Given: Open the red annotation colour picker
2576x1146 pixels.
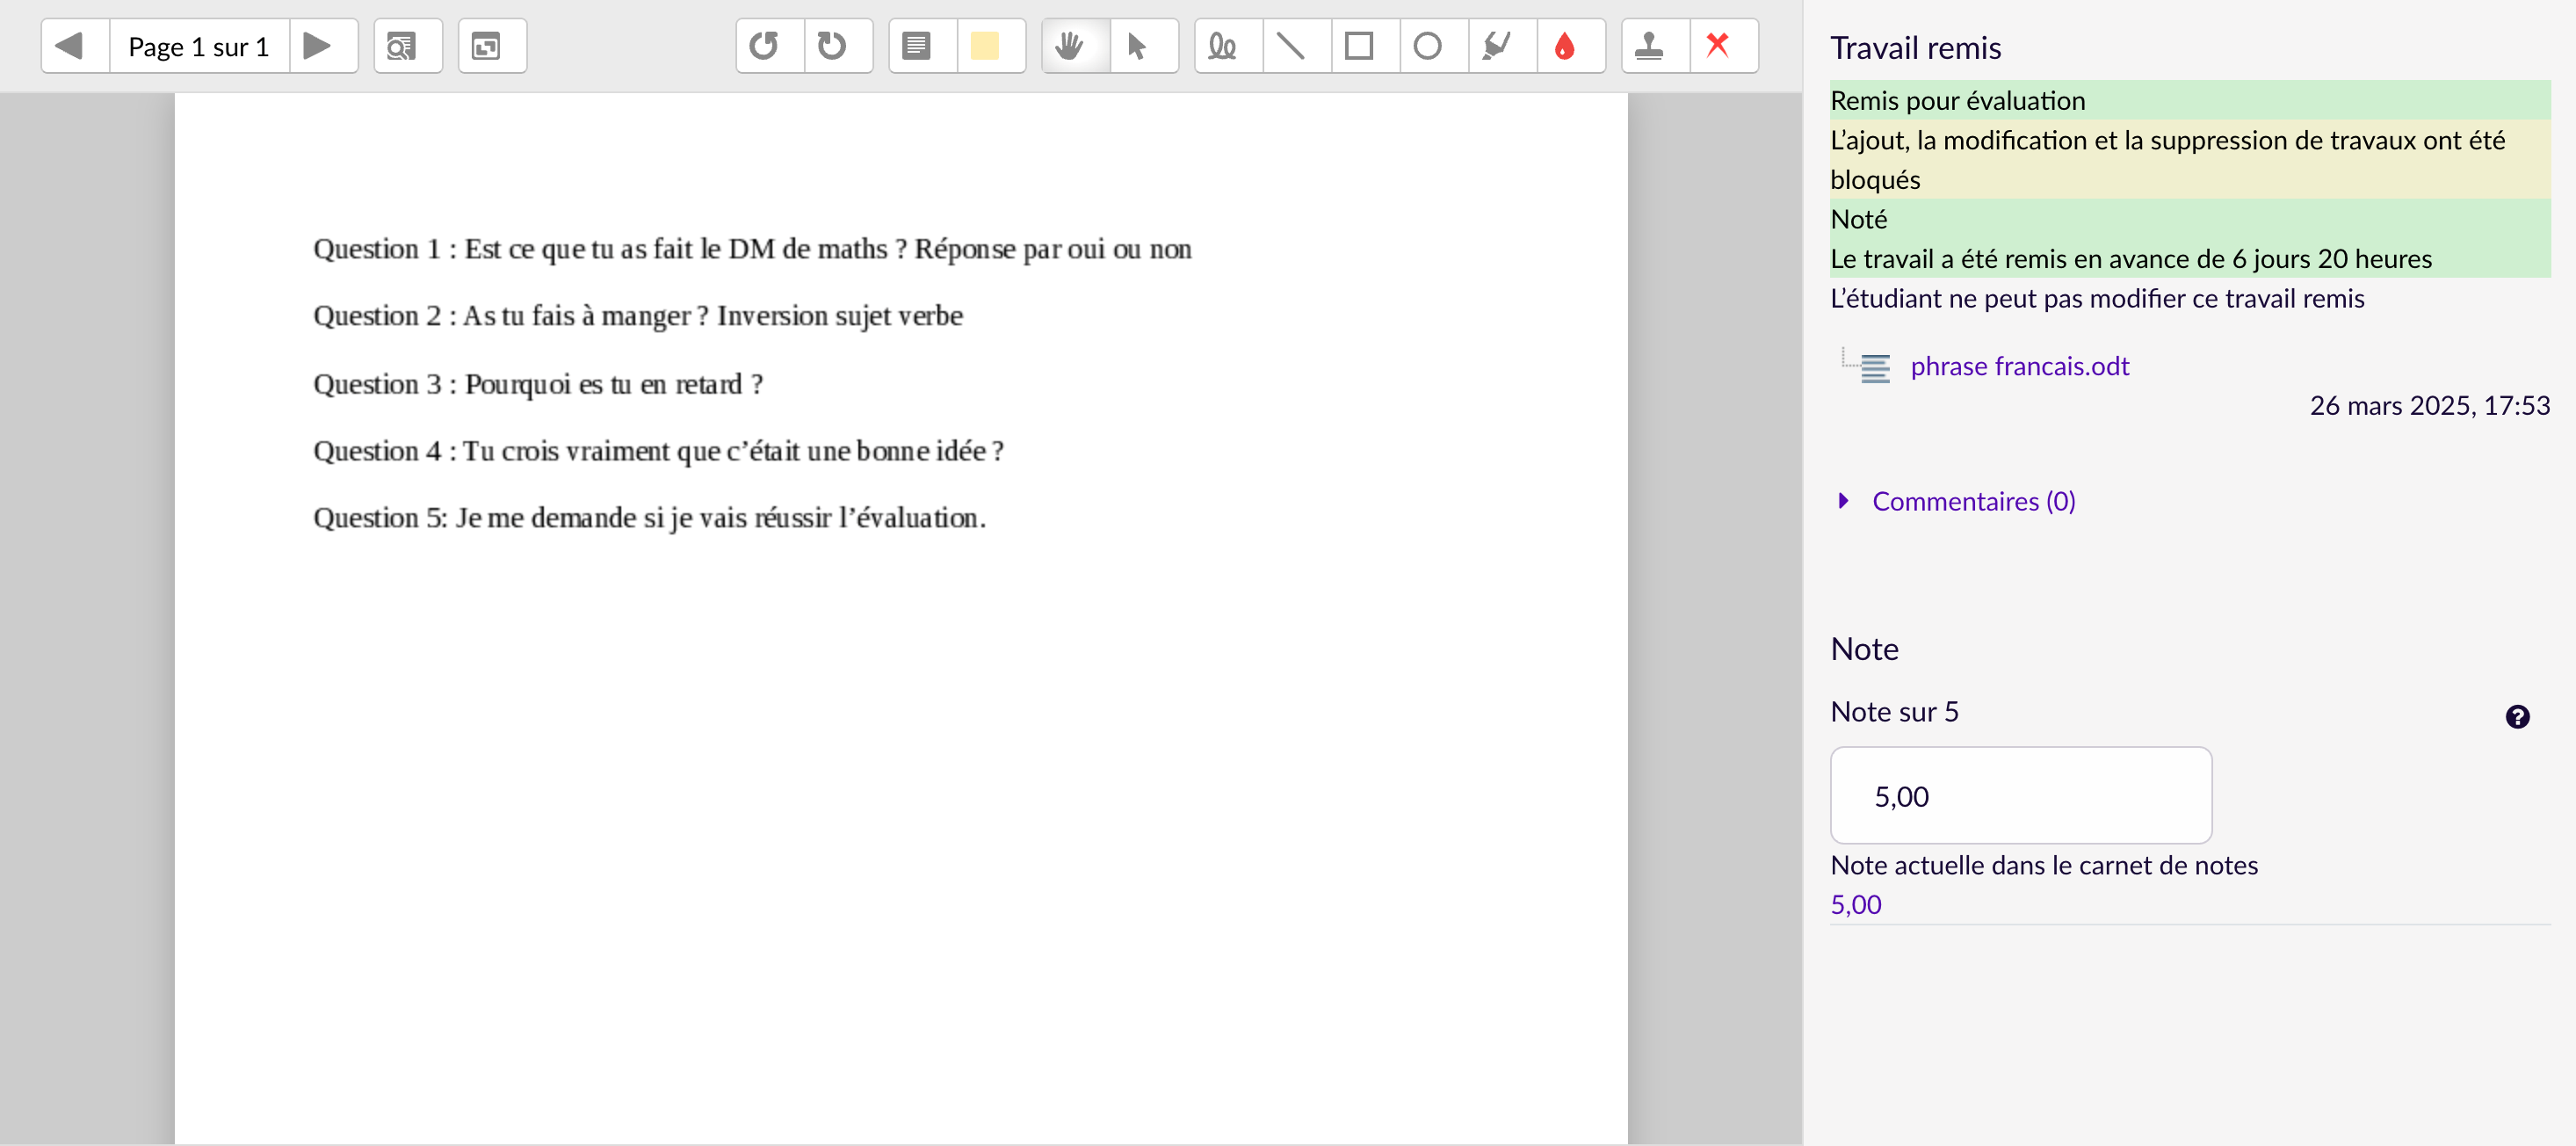Looking at the screenshot, I should pos(1565,46).
